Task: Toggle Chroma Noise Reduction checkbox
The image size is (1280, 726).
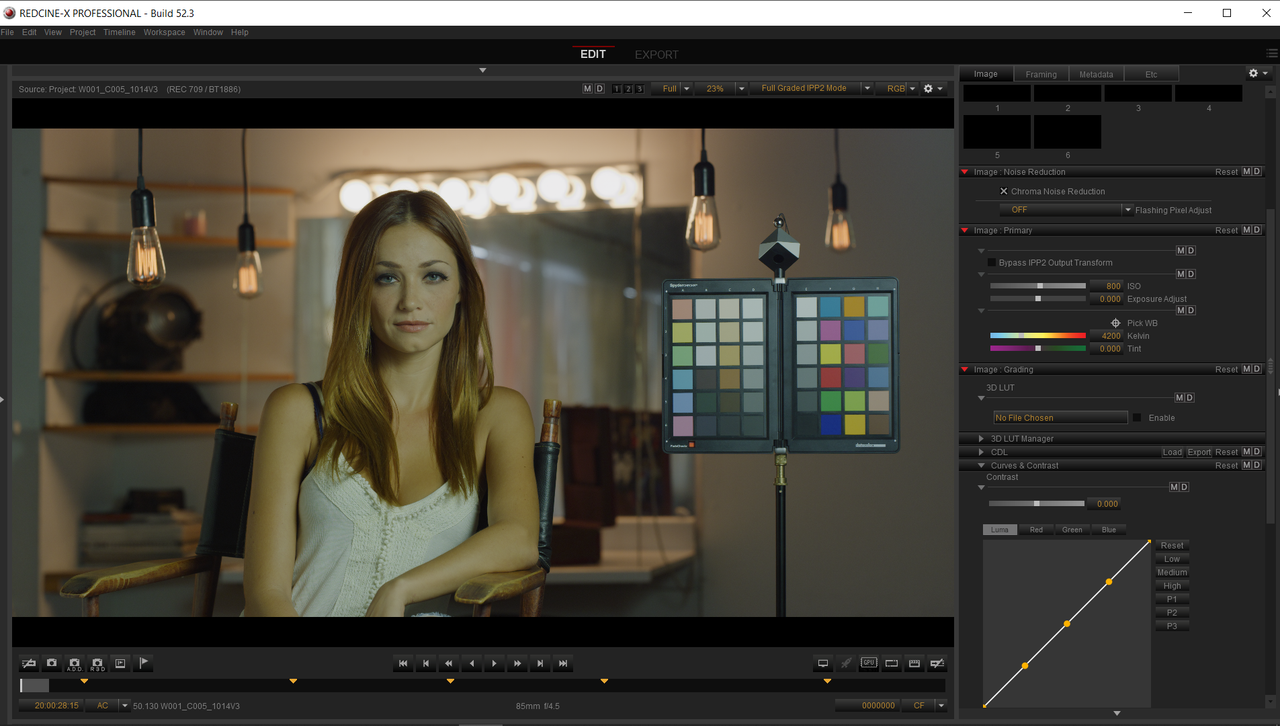Action: click(x=1004, y=191)
